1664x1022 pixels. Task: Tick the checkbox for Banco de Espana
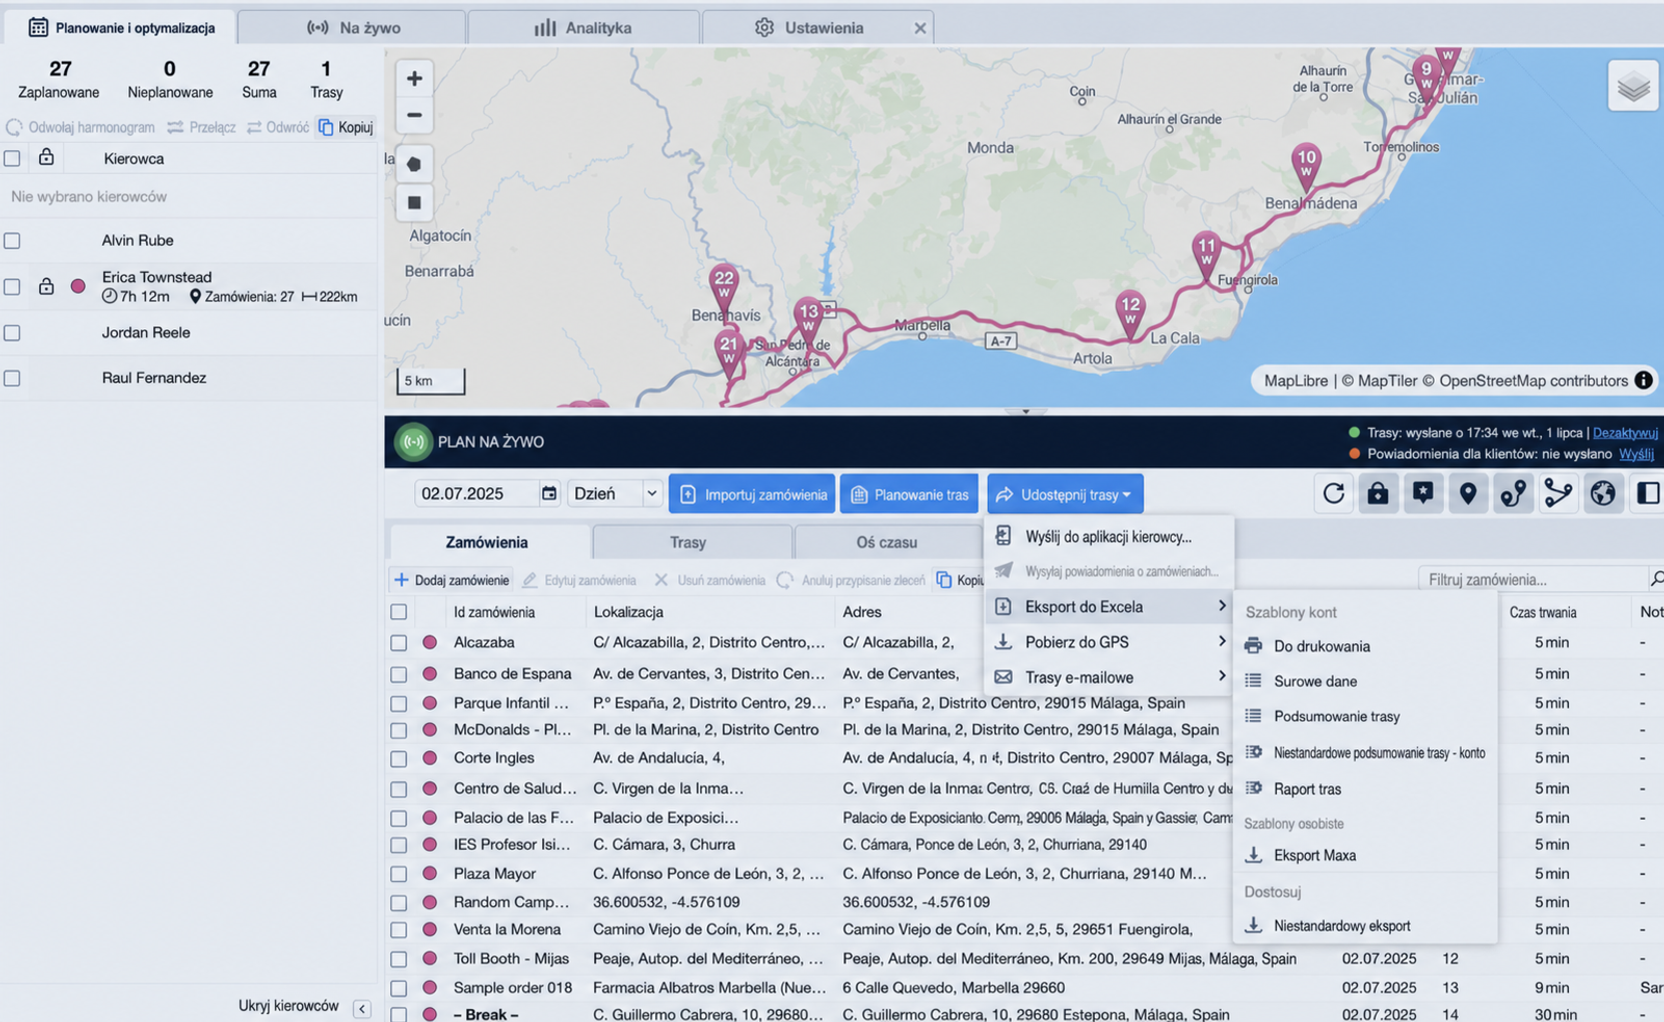399,675
